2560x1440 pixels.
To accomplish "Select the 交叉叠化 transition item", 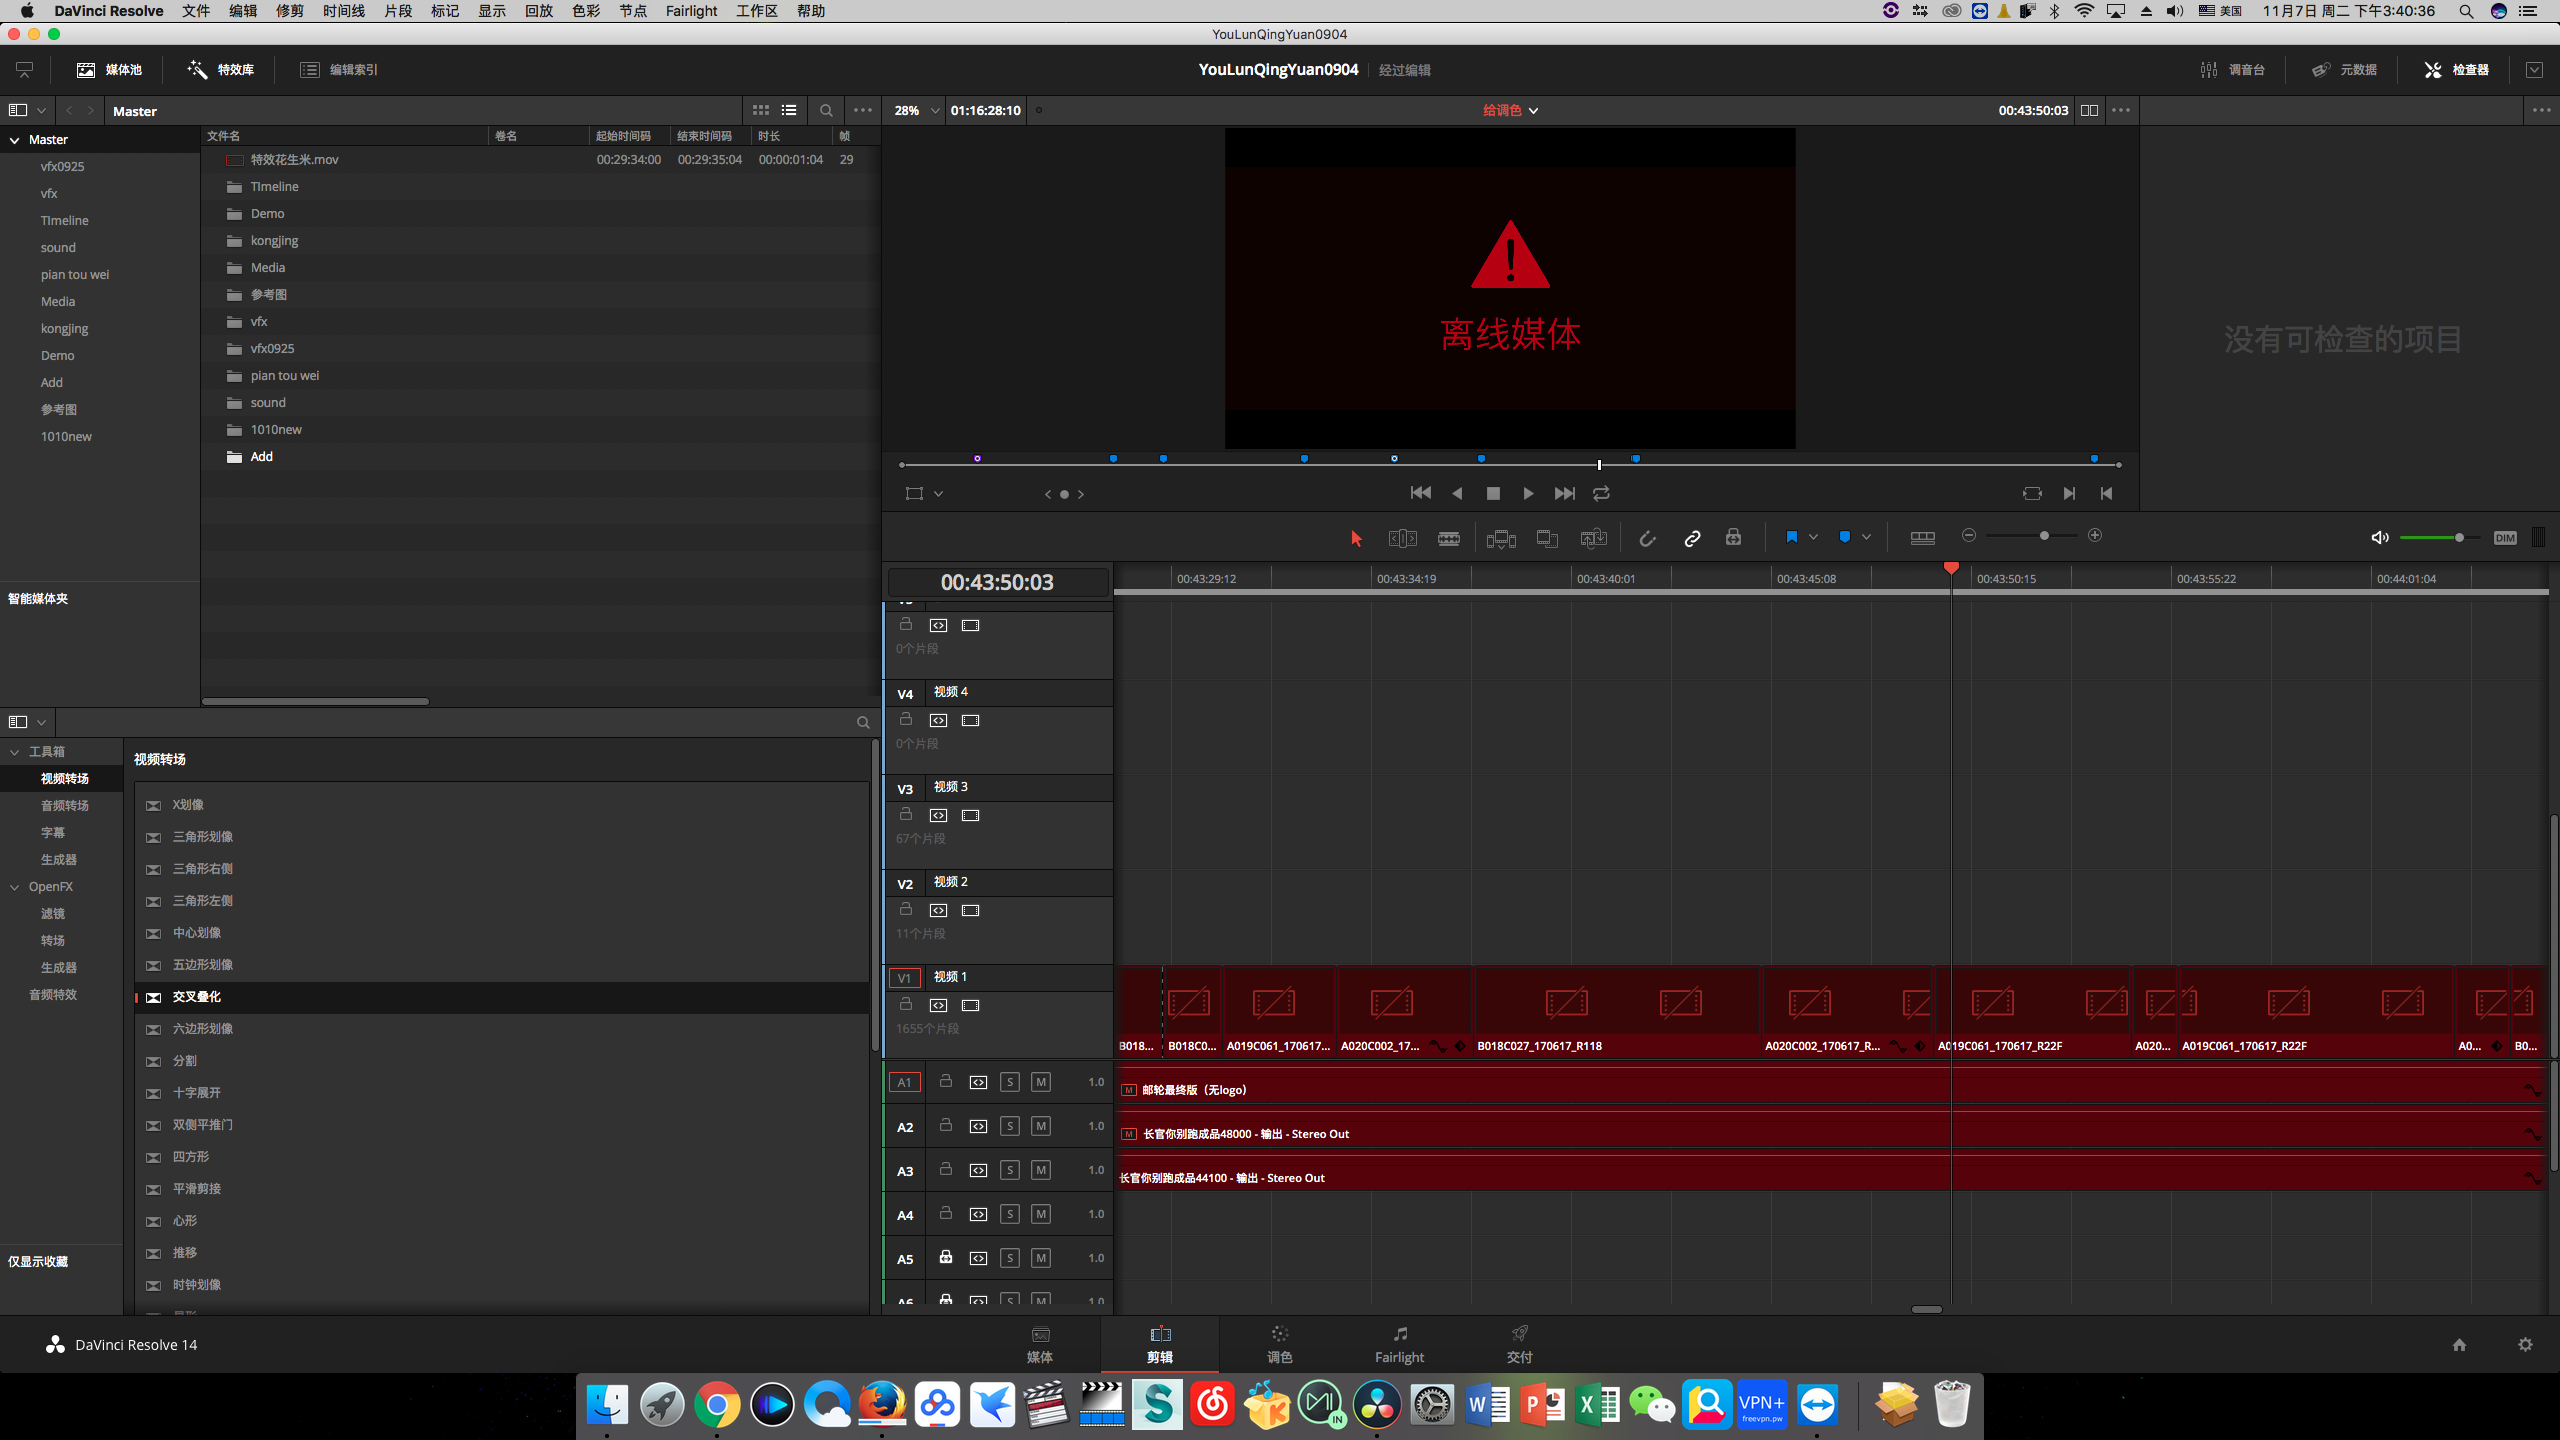I will click(x=197, y=997).
